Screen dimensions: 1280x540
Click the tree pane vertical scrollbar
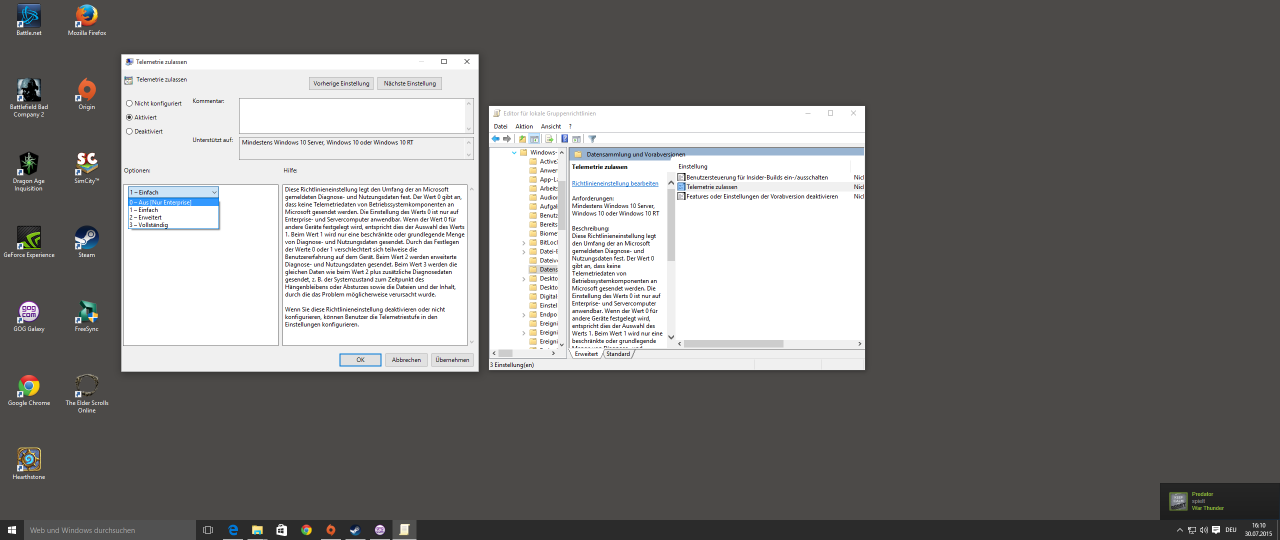[x=564, y=249]
